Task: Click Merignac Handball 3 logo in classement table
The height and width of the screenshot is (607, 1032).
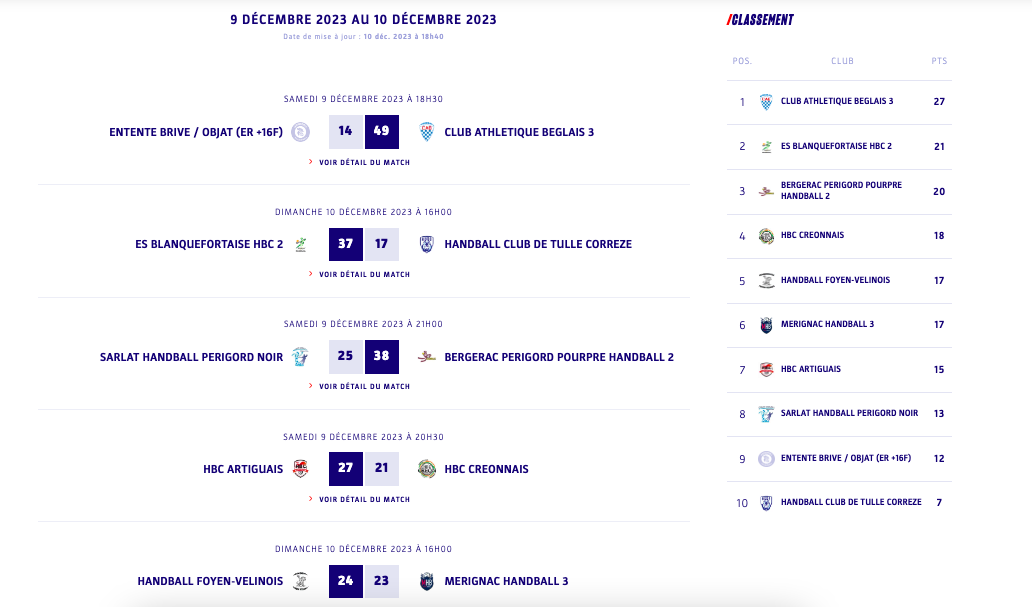Action: pos(766,325)
